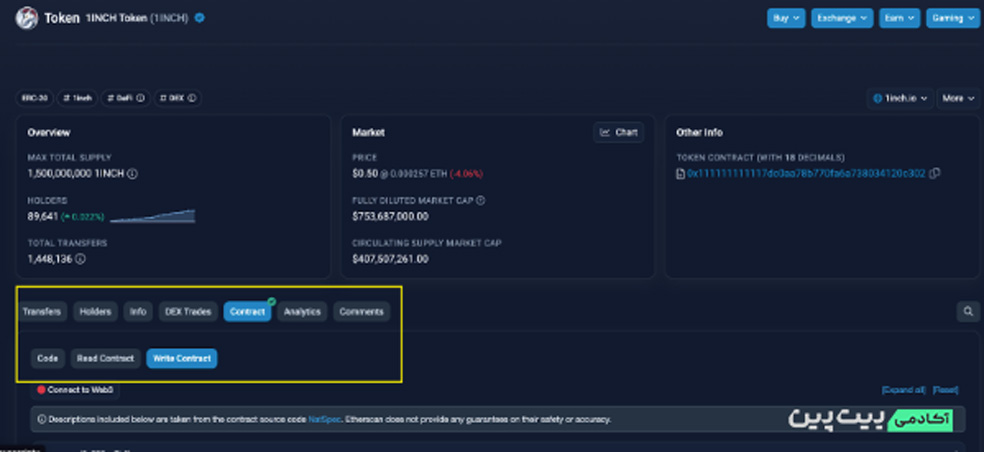This screenshot has height=452, width=984.
Task: Switch to the Transfers tab
Action: click(x=41, y=312)
